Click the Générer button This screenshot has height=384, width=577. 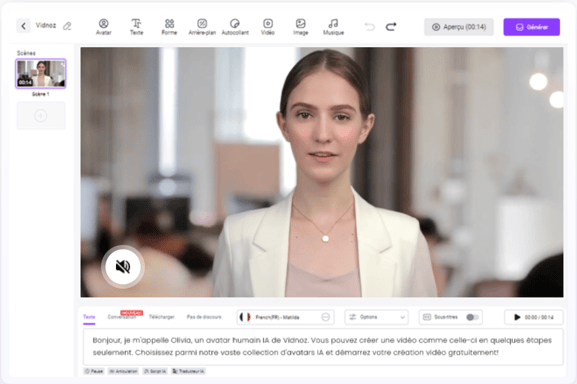tap(532, 27)
